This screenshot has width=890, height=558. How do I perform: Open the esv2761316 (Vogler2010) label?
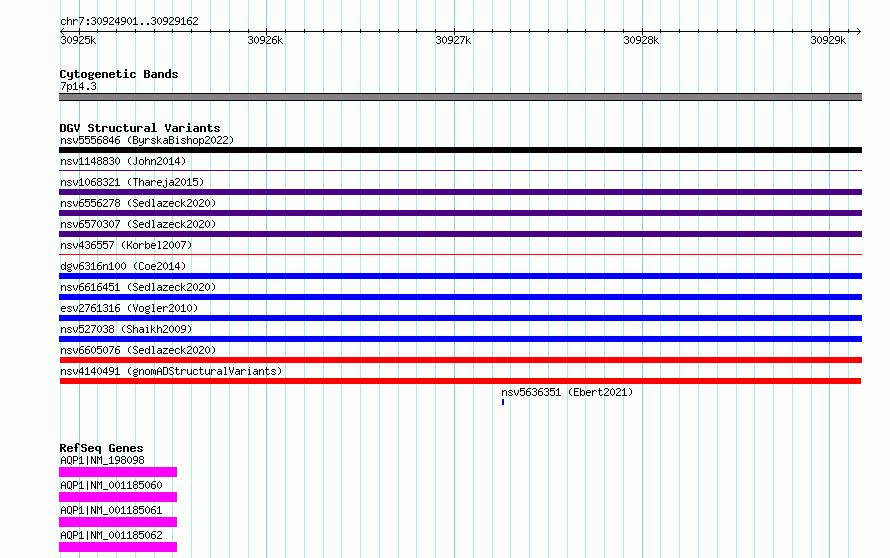129,308
